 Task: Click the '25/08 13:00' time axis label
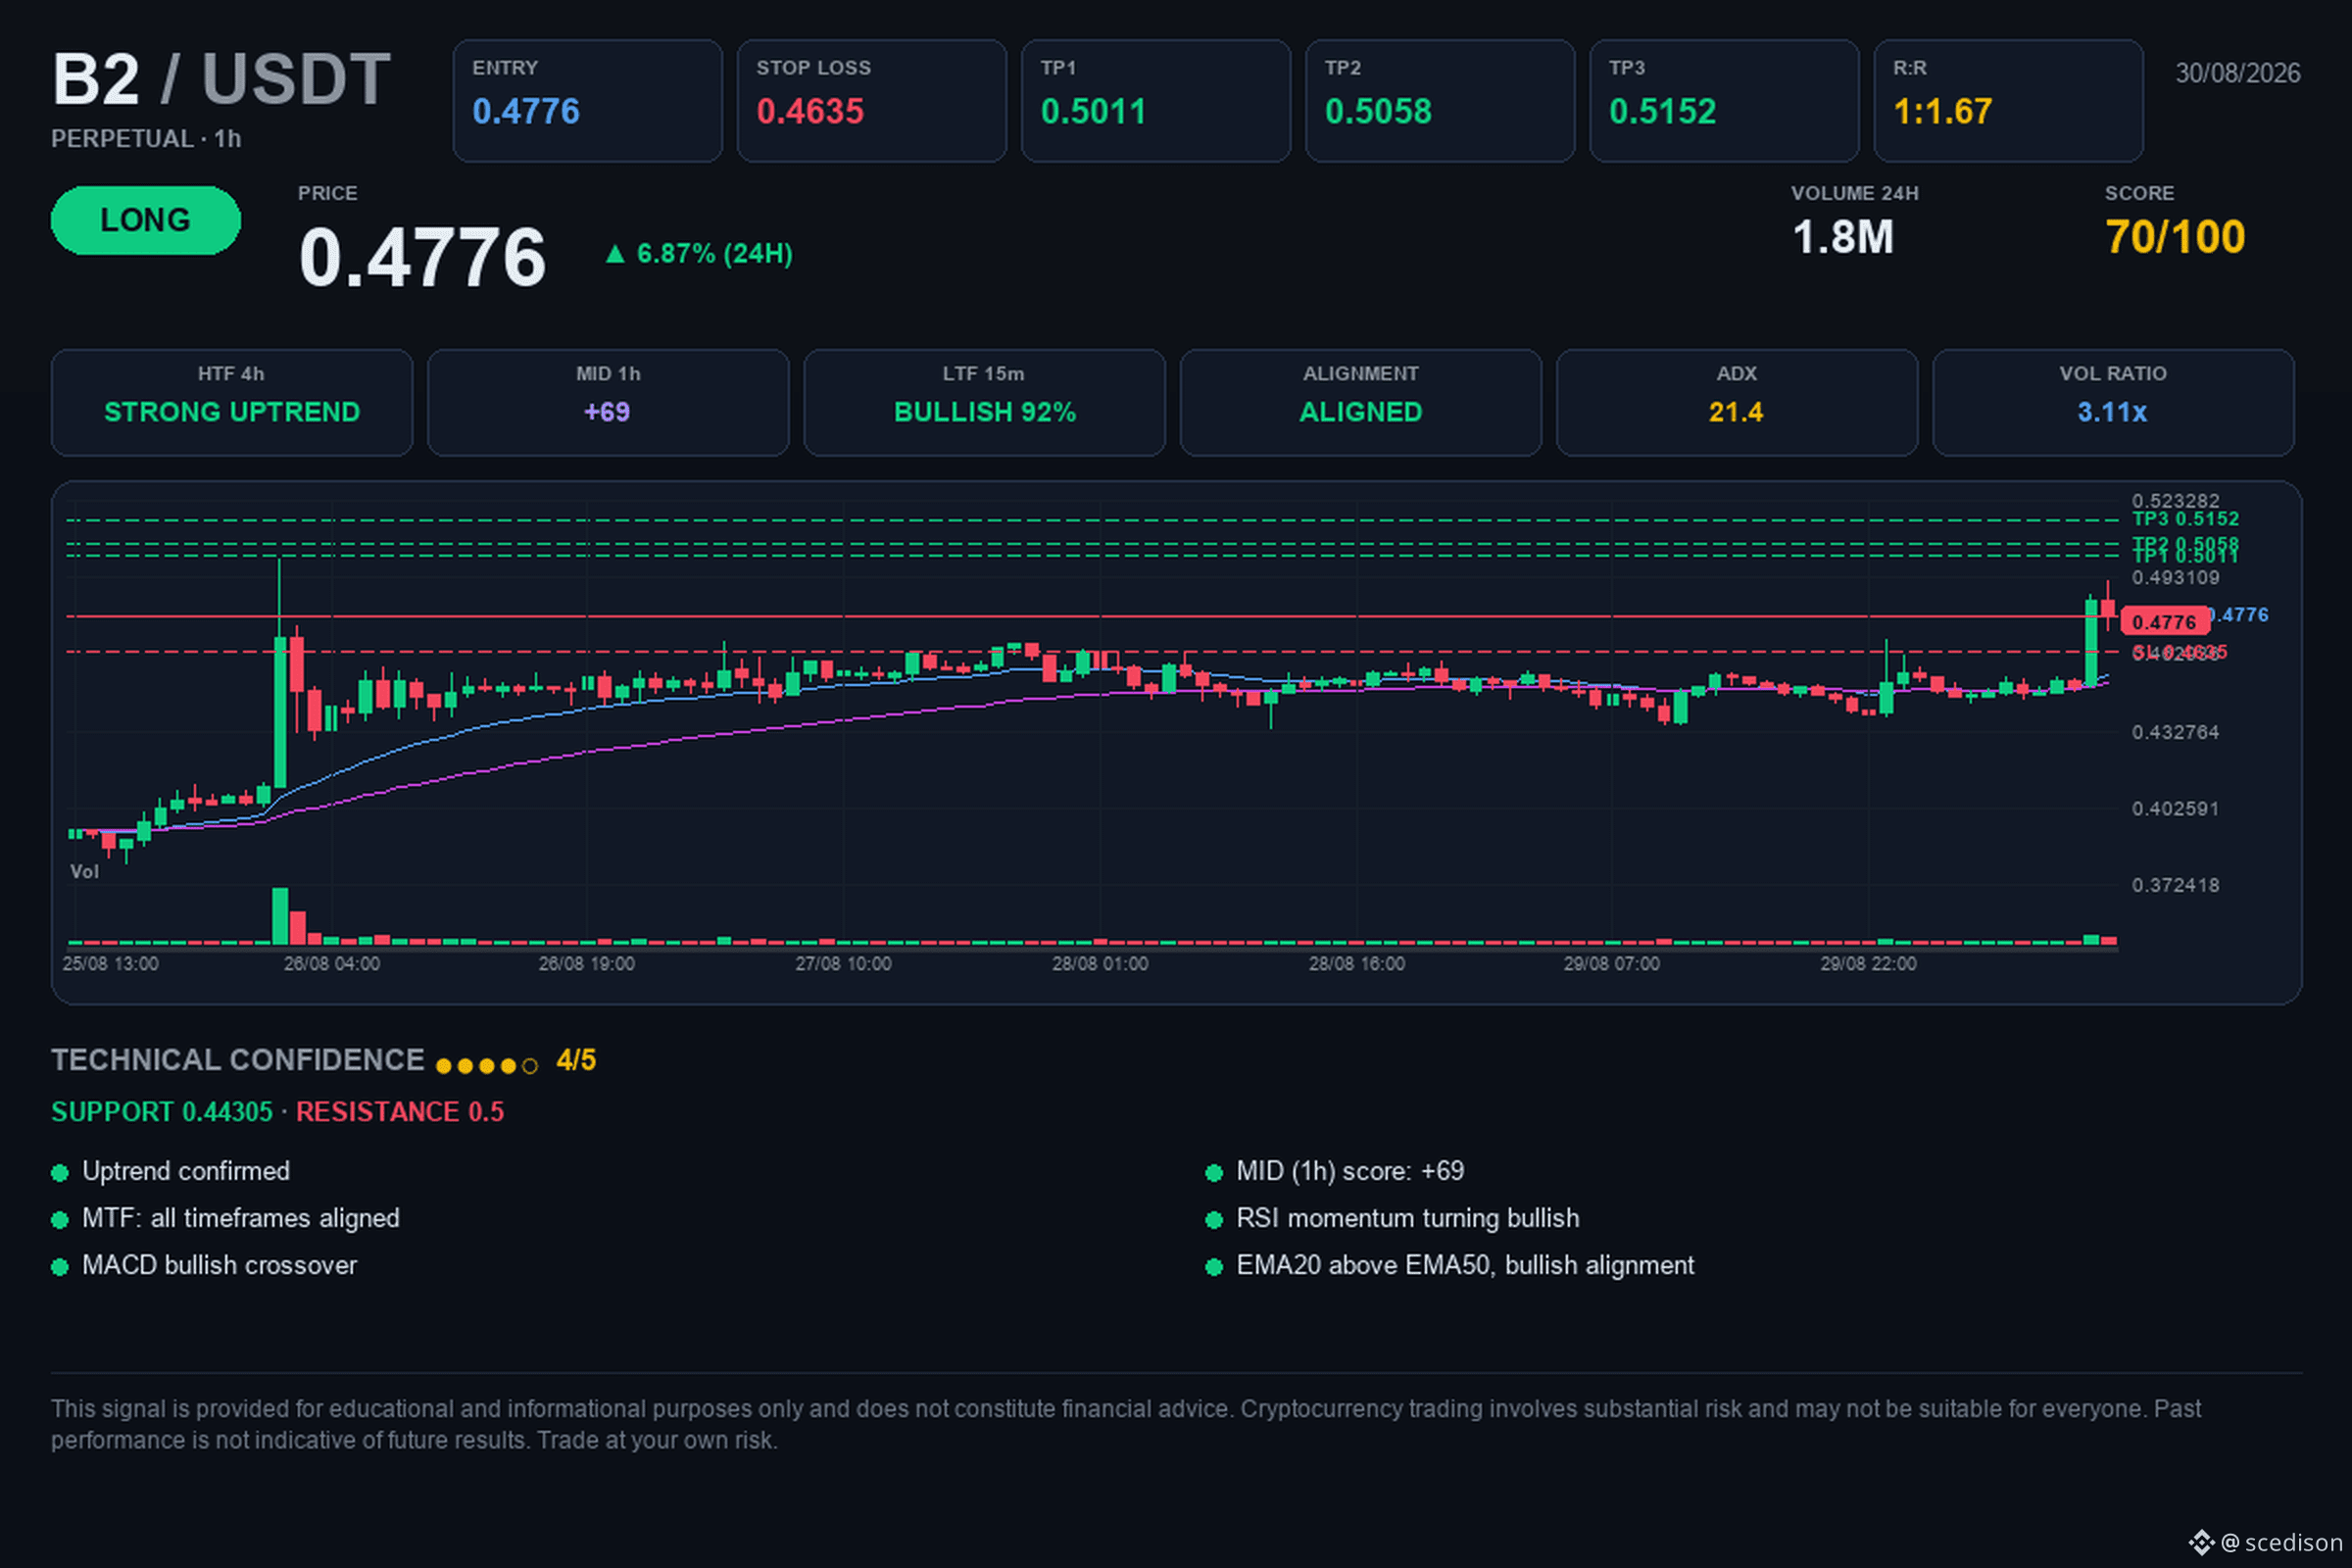point(110,964)
